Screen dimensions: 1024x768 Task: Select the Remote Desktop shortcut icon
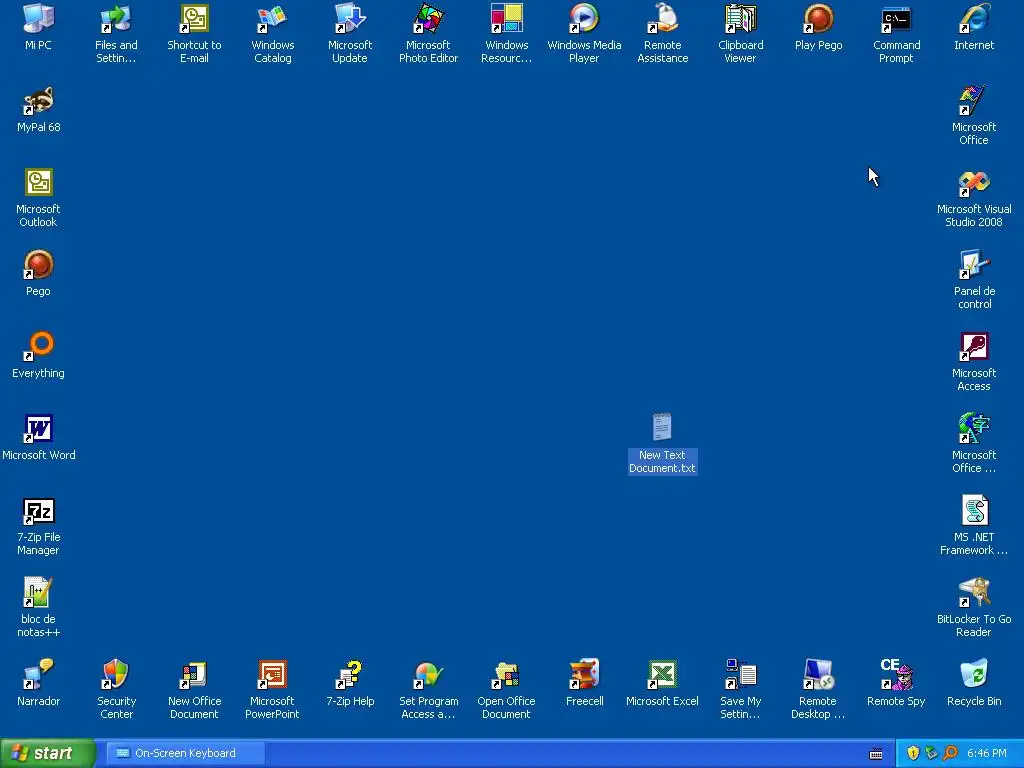click(x=818, y=675)
